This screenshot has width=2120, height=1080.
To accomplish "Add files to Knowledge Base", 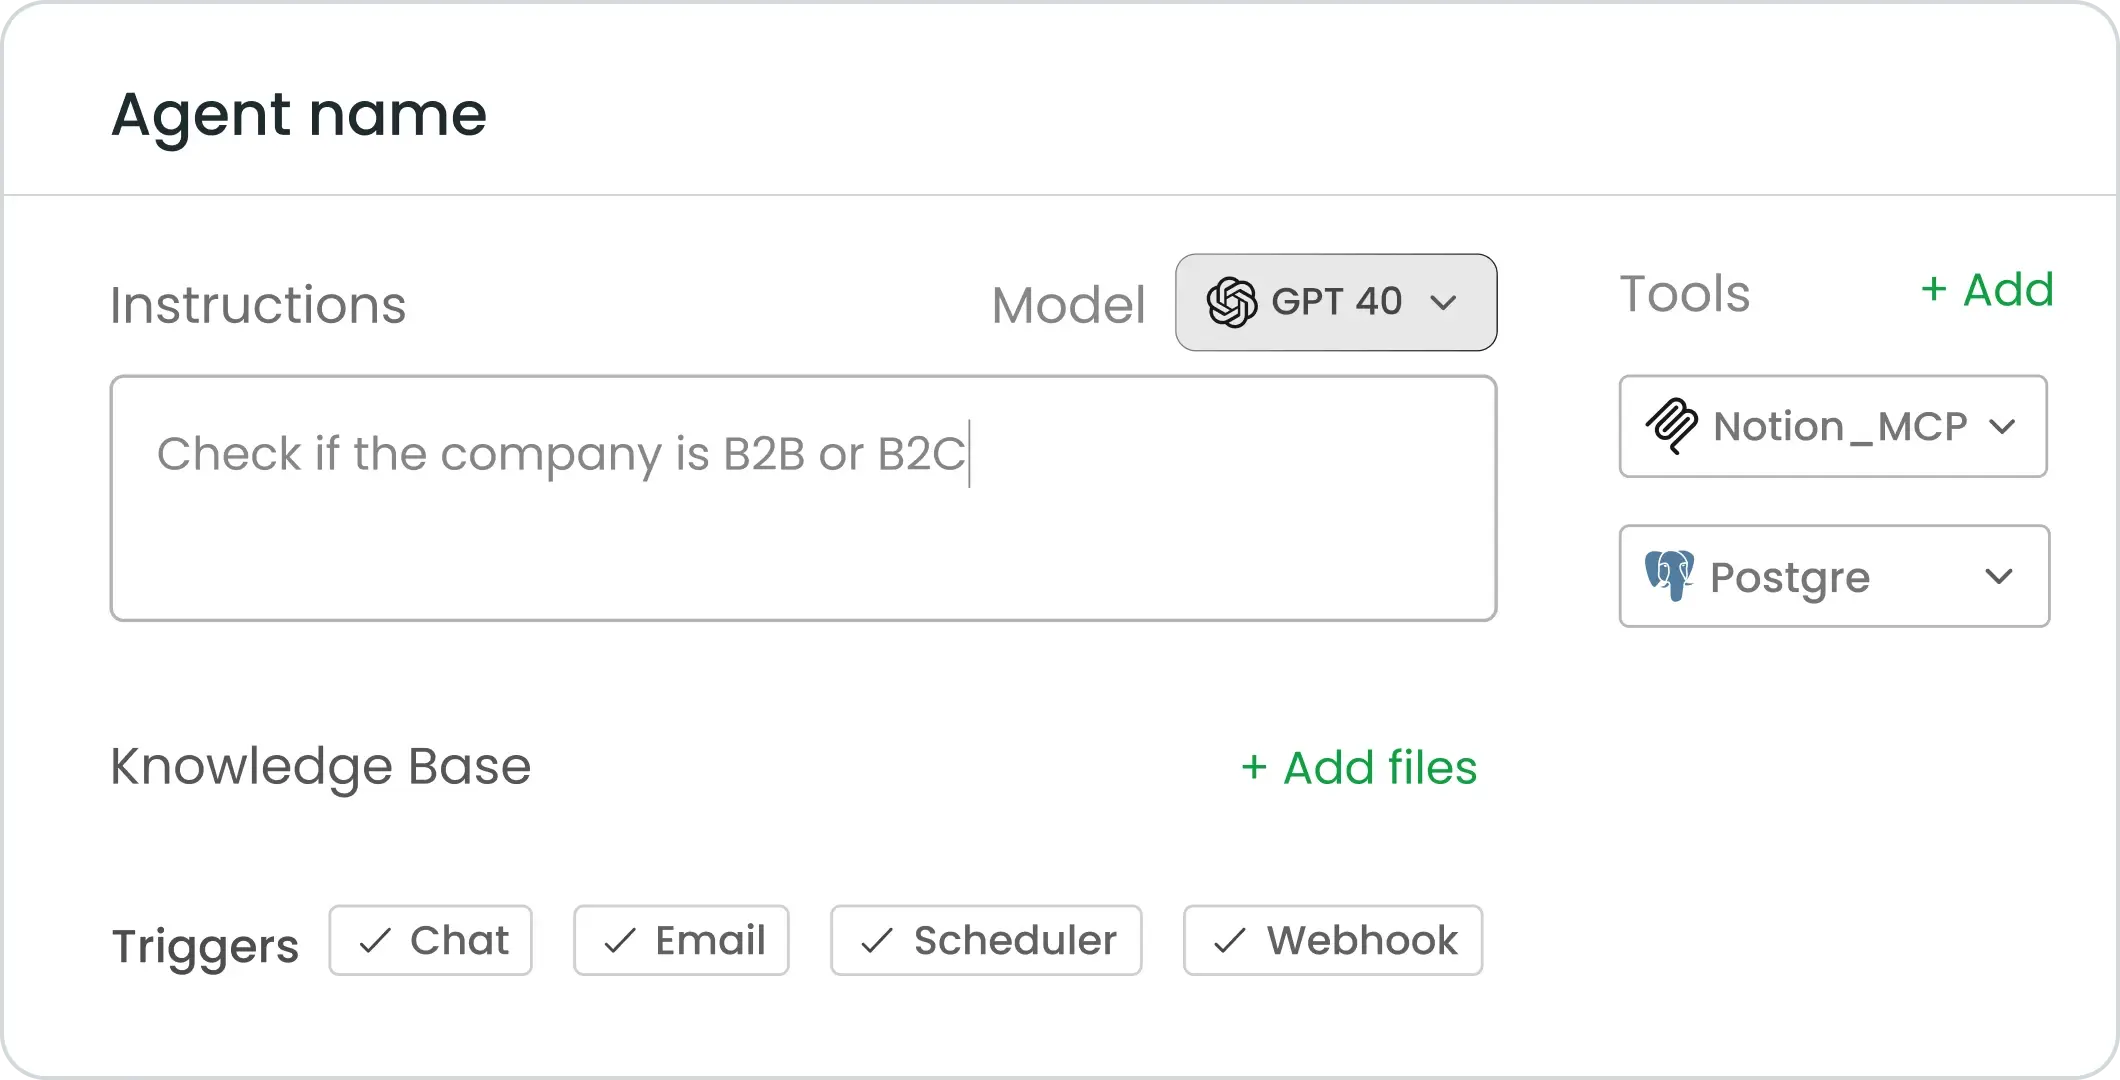I will pos(1359,768).
